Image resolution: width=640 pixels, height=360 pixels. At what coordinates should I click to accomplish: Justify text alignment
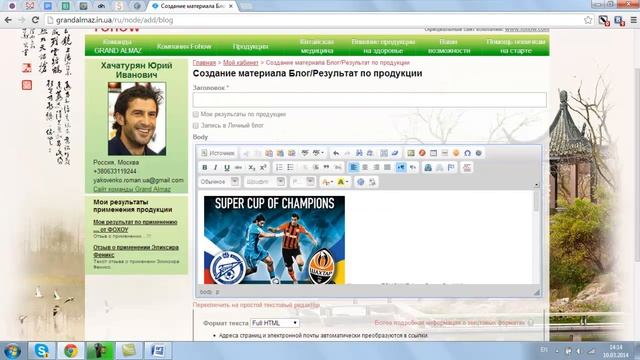(x=387, y=167)
